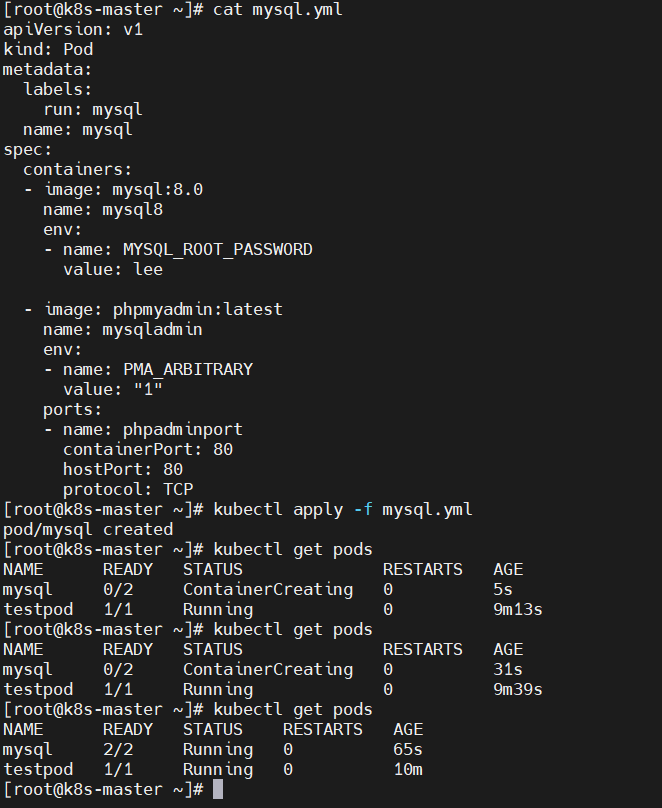Click the 'mysql:8.0' image value
Screen dimensions: 662x808
(x=158, y=190)
